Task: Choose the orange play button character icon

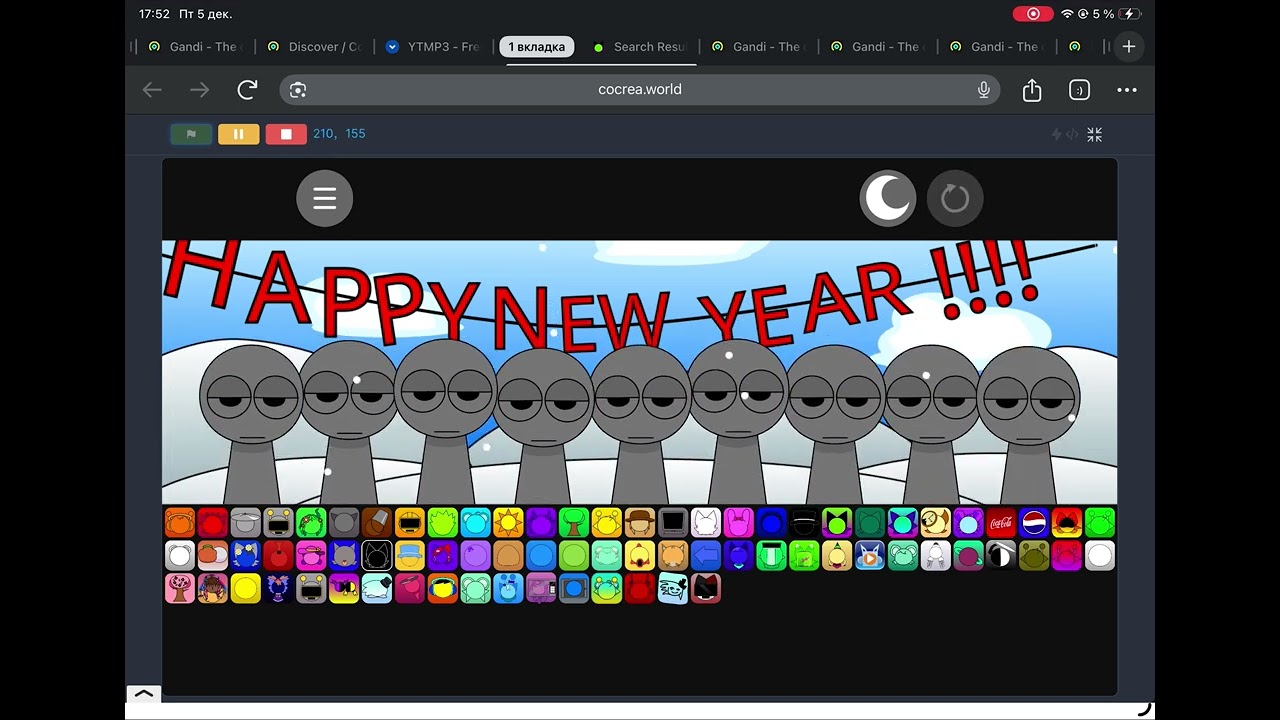Action: (x=870, y=555)
